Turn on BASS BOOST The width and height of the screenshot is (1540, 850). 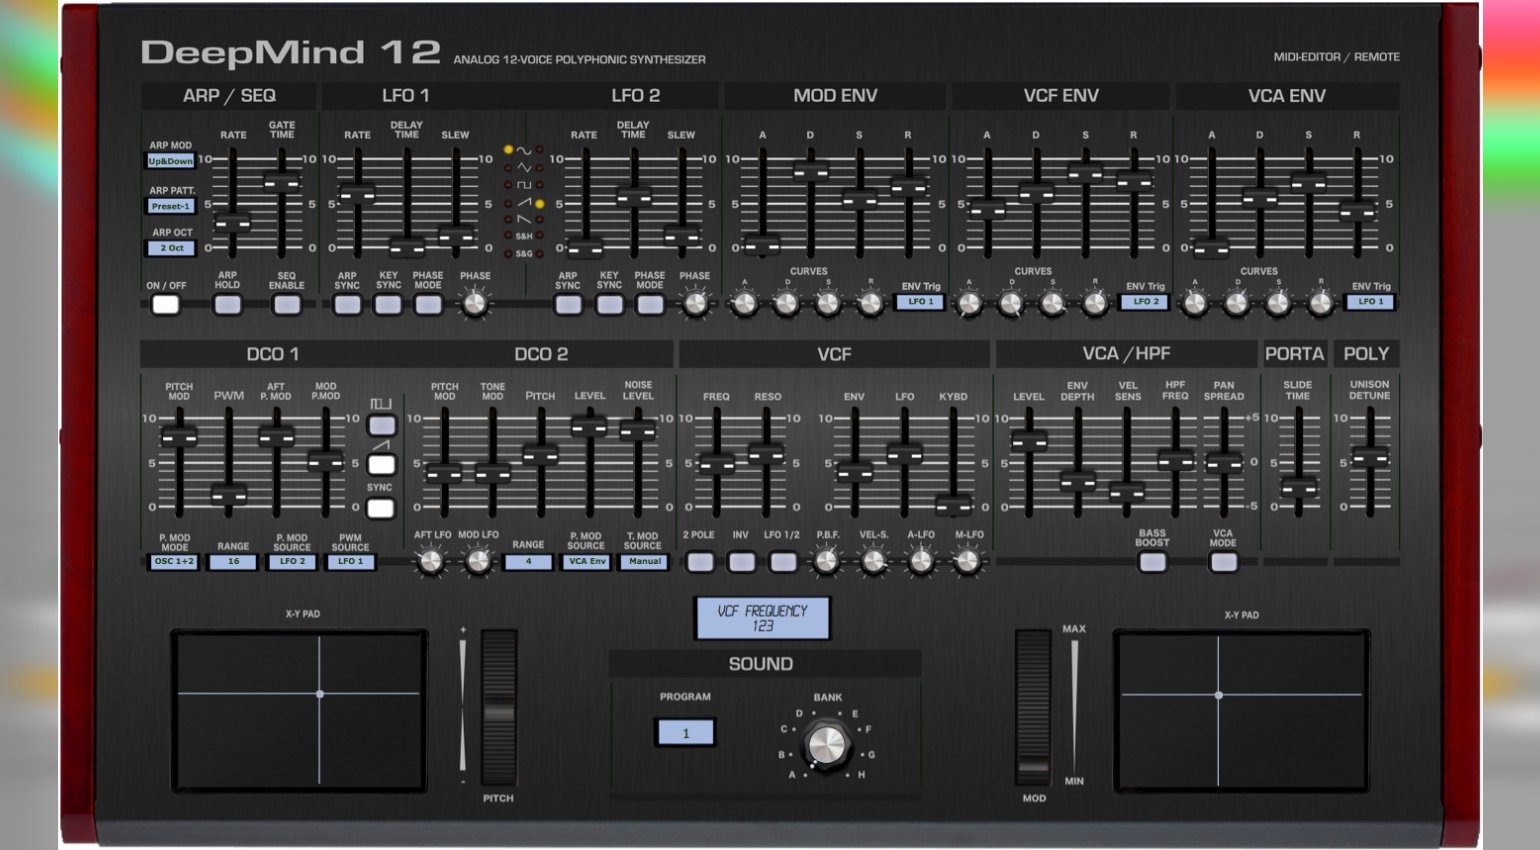pyautogui.click(x=1152, y=562)
